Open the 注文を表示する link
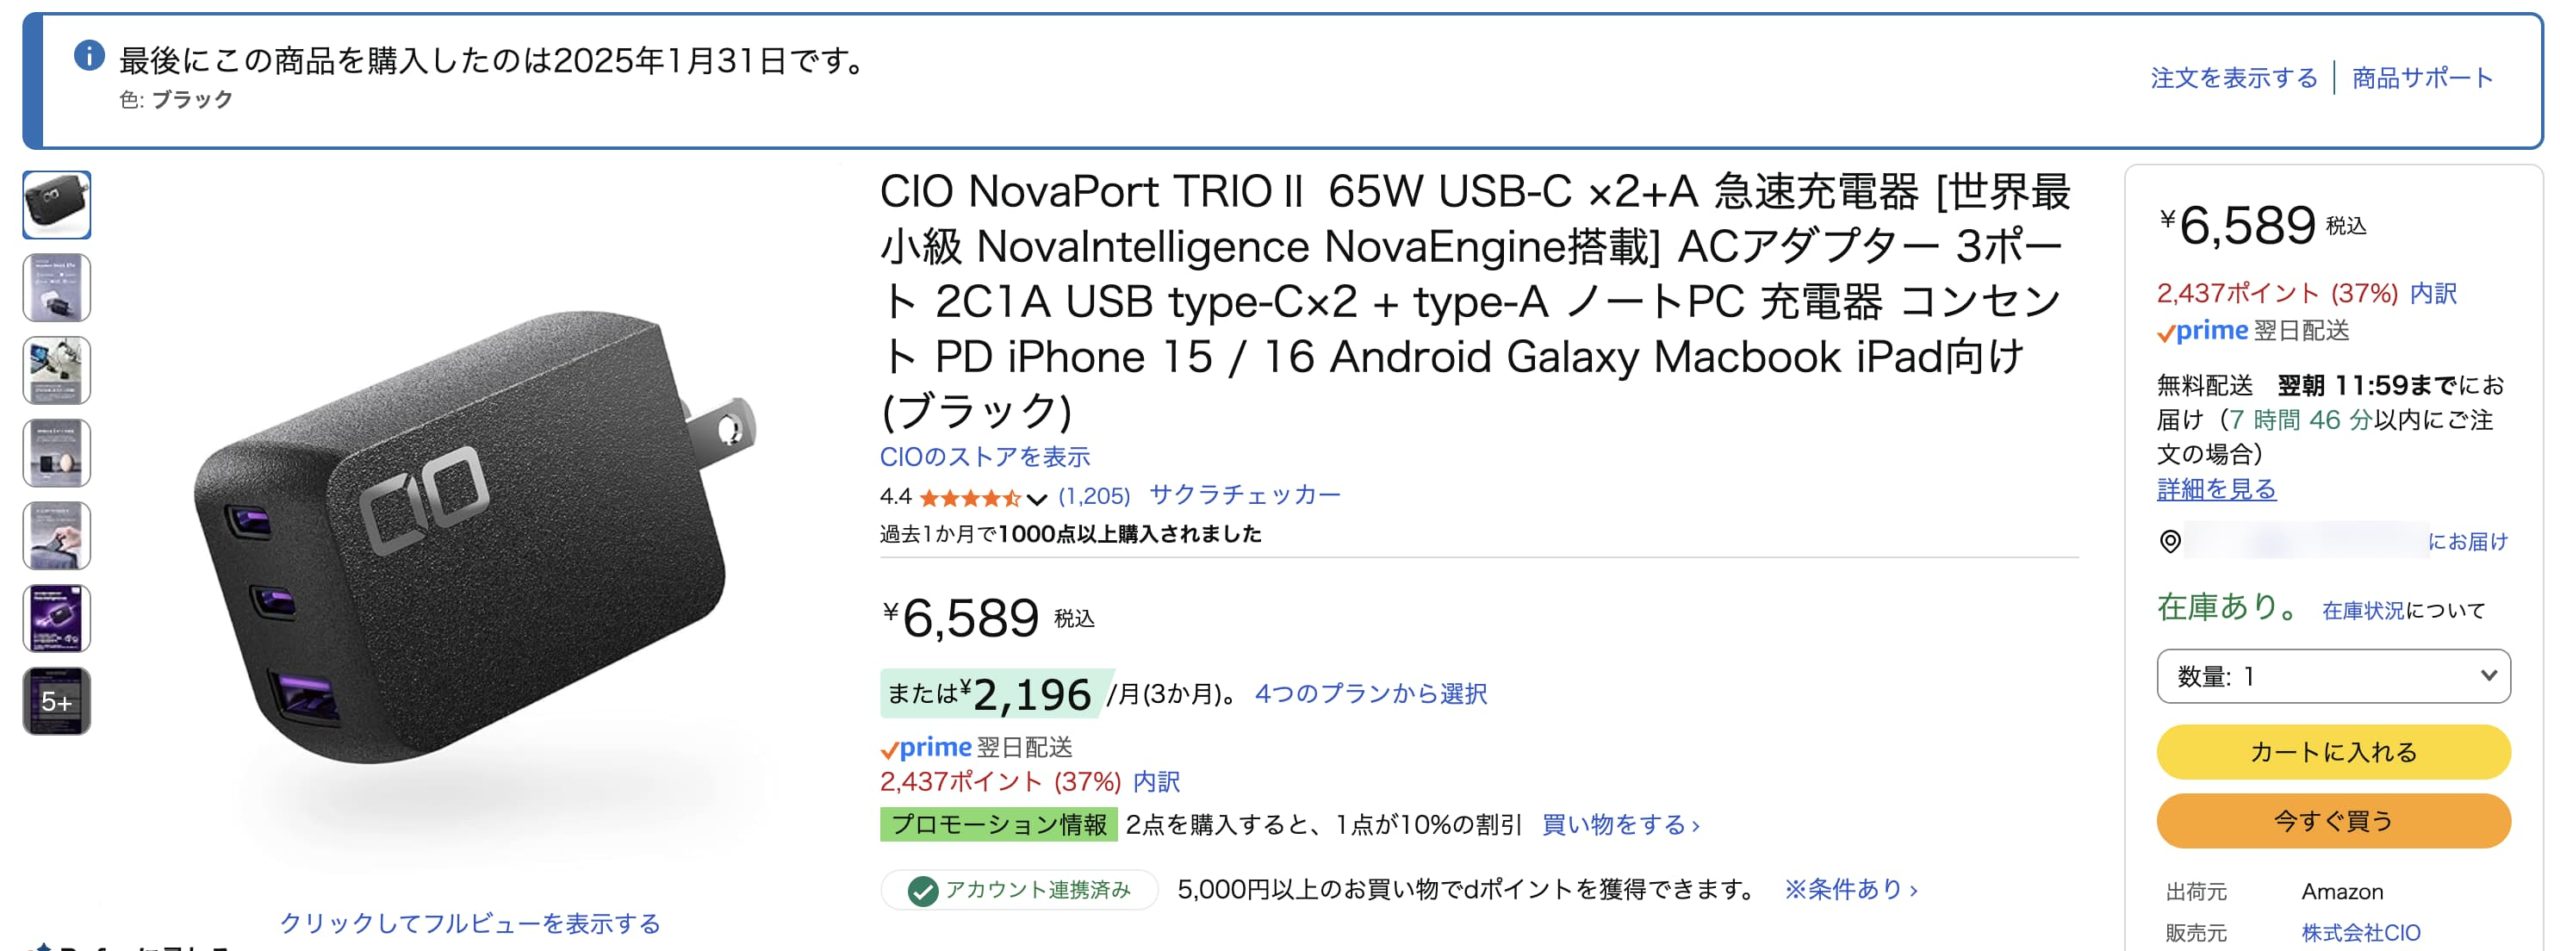Screen dimensions: 2560x951 tap(2233, 78)
